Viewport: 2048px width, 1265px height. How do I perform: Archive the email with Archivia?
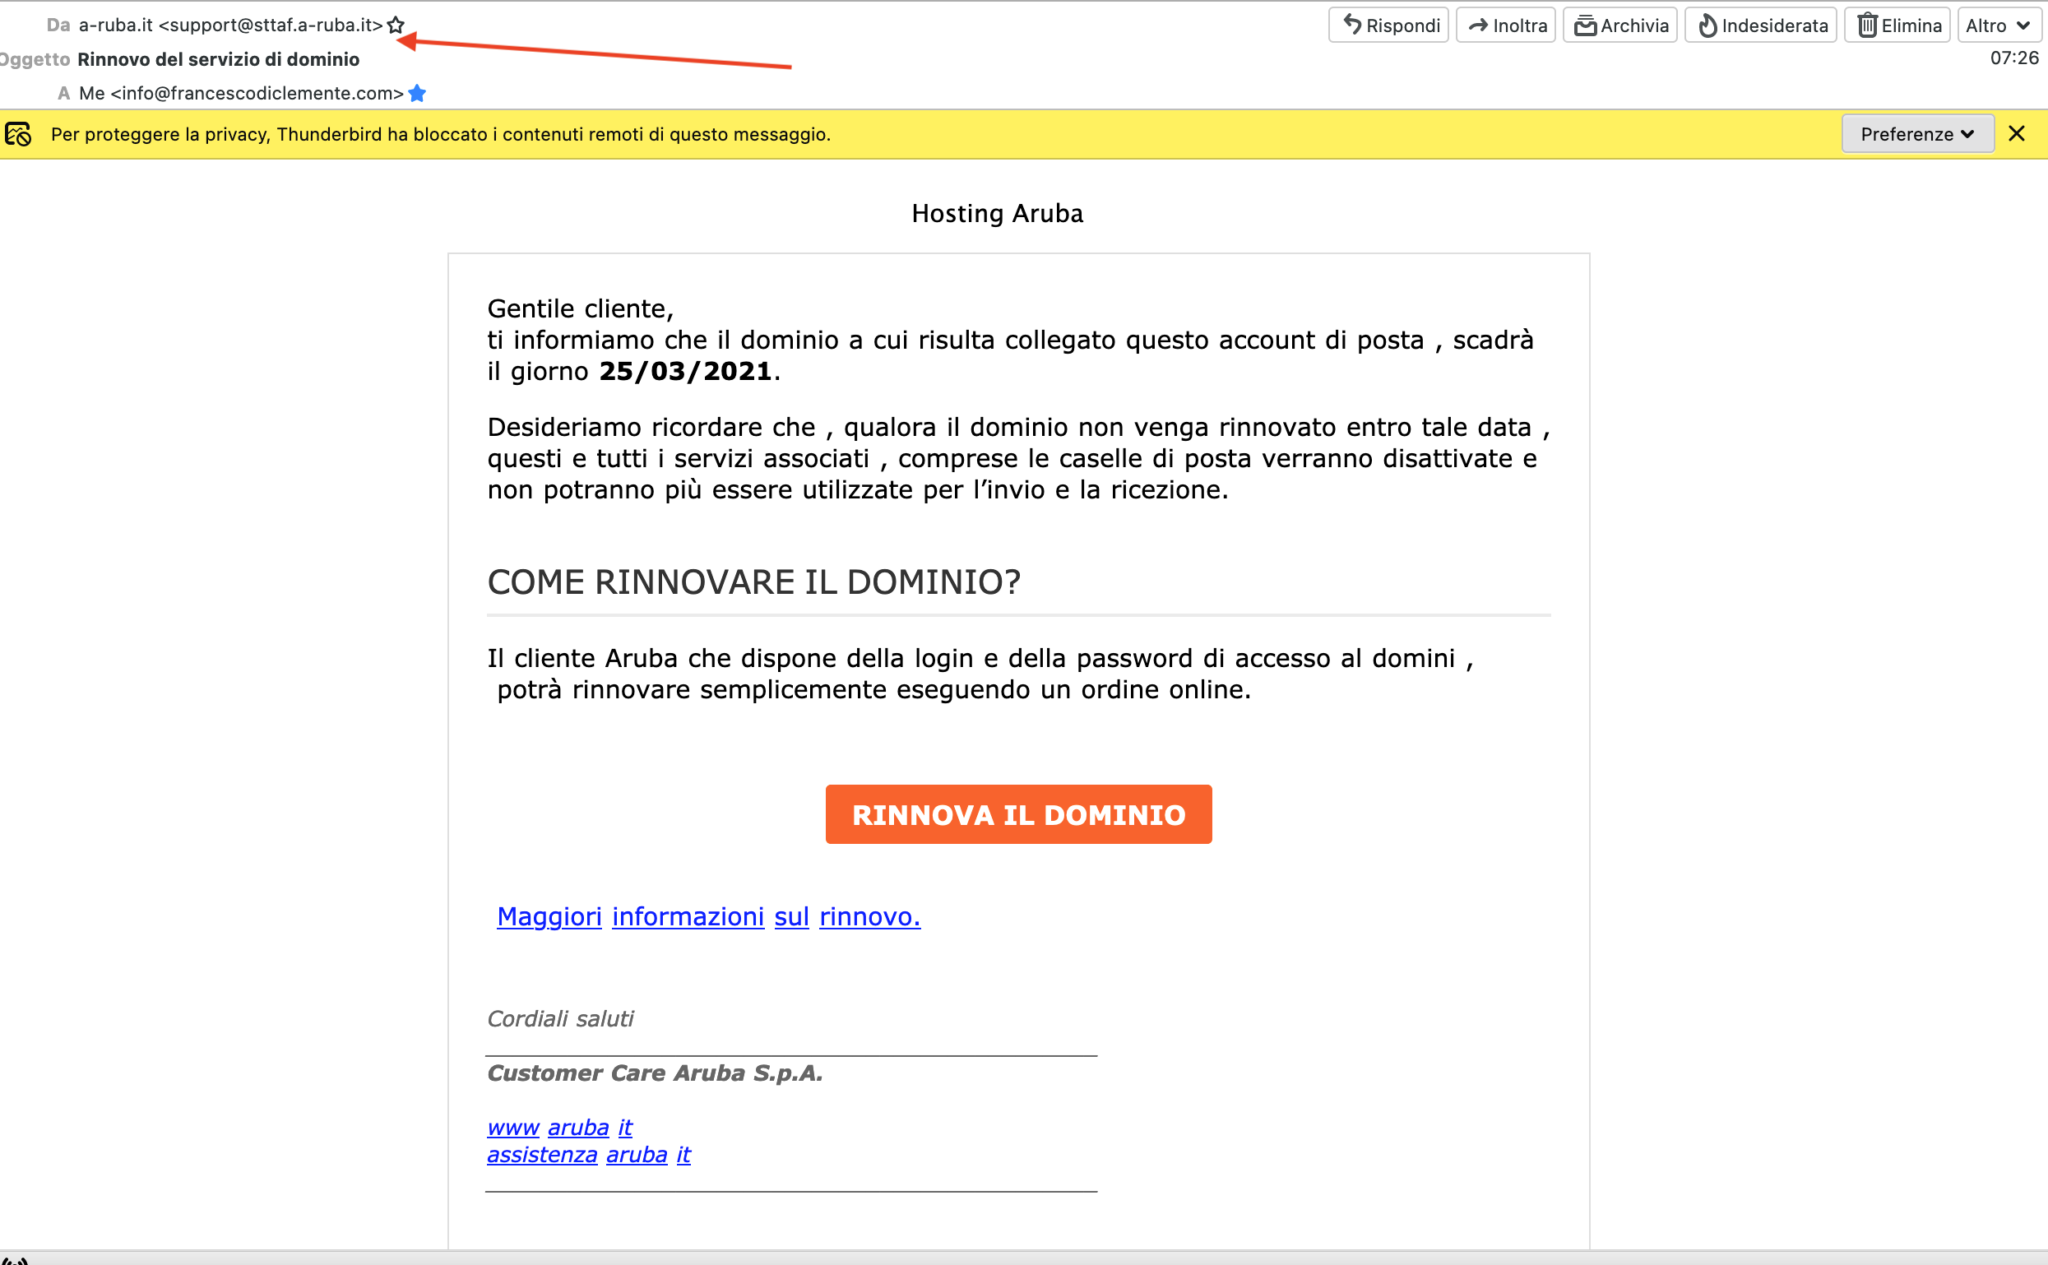coord(1620,25)
